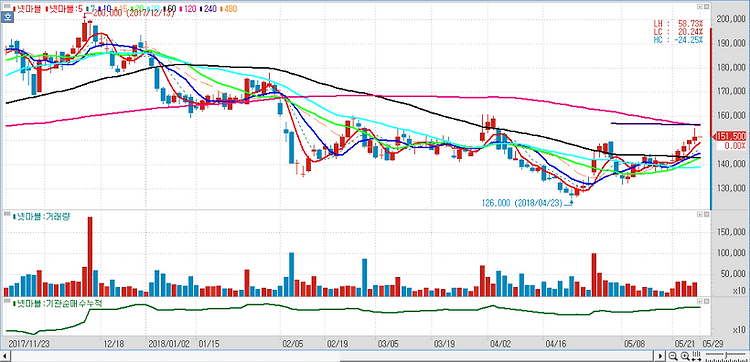Screen dimensions: 750x362
Task: Select the 10 moving average legend
Action: (x=104, y=9)
